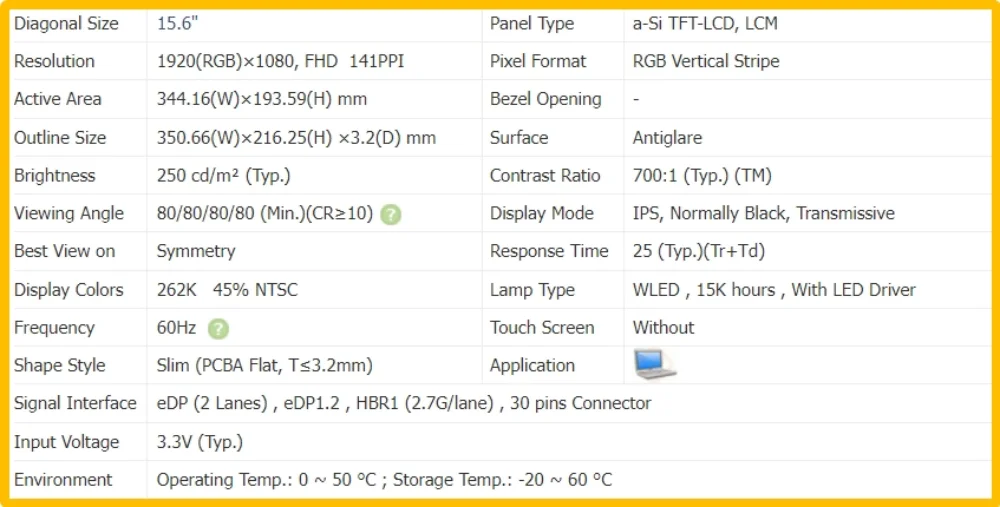Image resolution: width=1000 pixels, height=507 pixels.
Task: Click the help icon next to 60Hz
Action: click(218, 329)
